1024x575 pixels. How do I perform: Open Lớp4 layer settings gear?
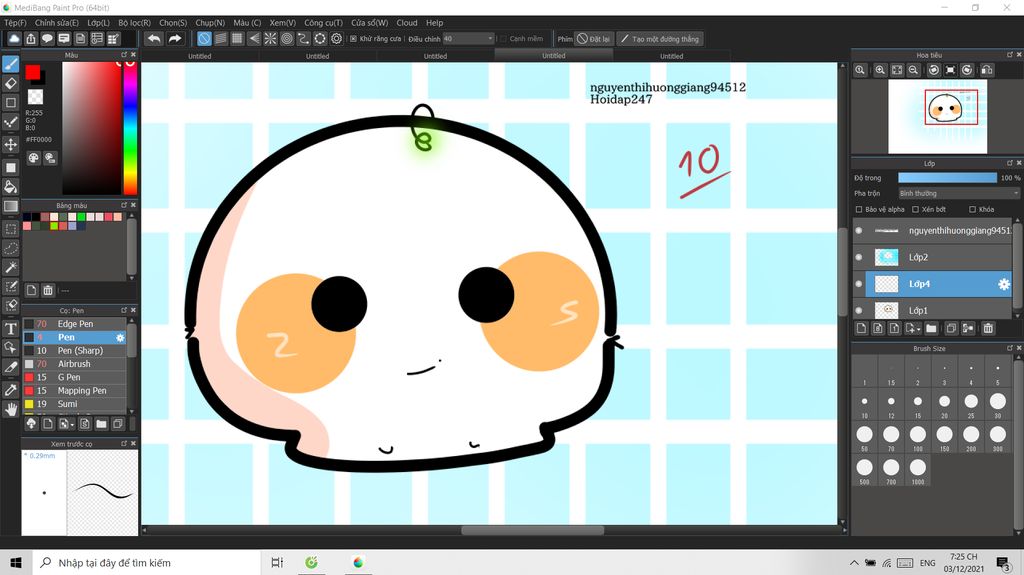1004,284
